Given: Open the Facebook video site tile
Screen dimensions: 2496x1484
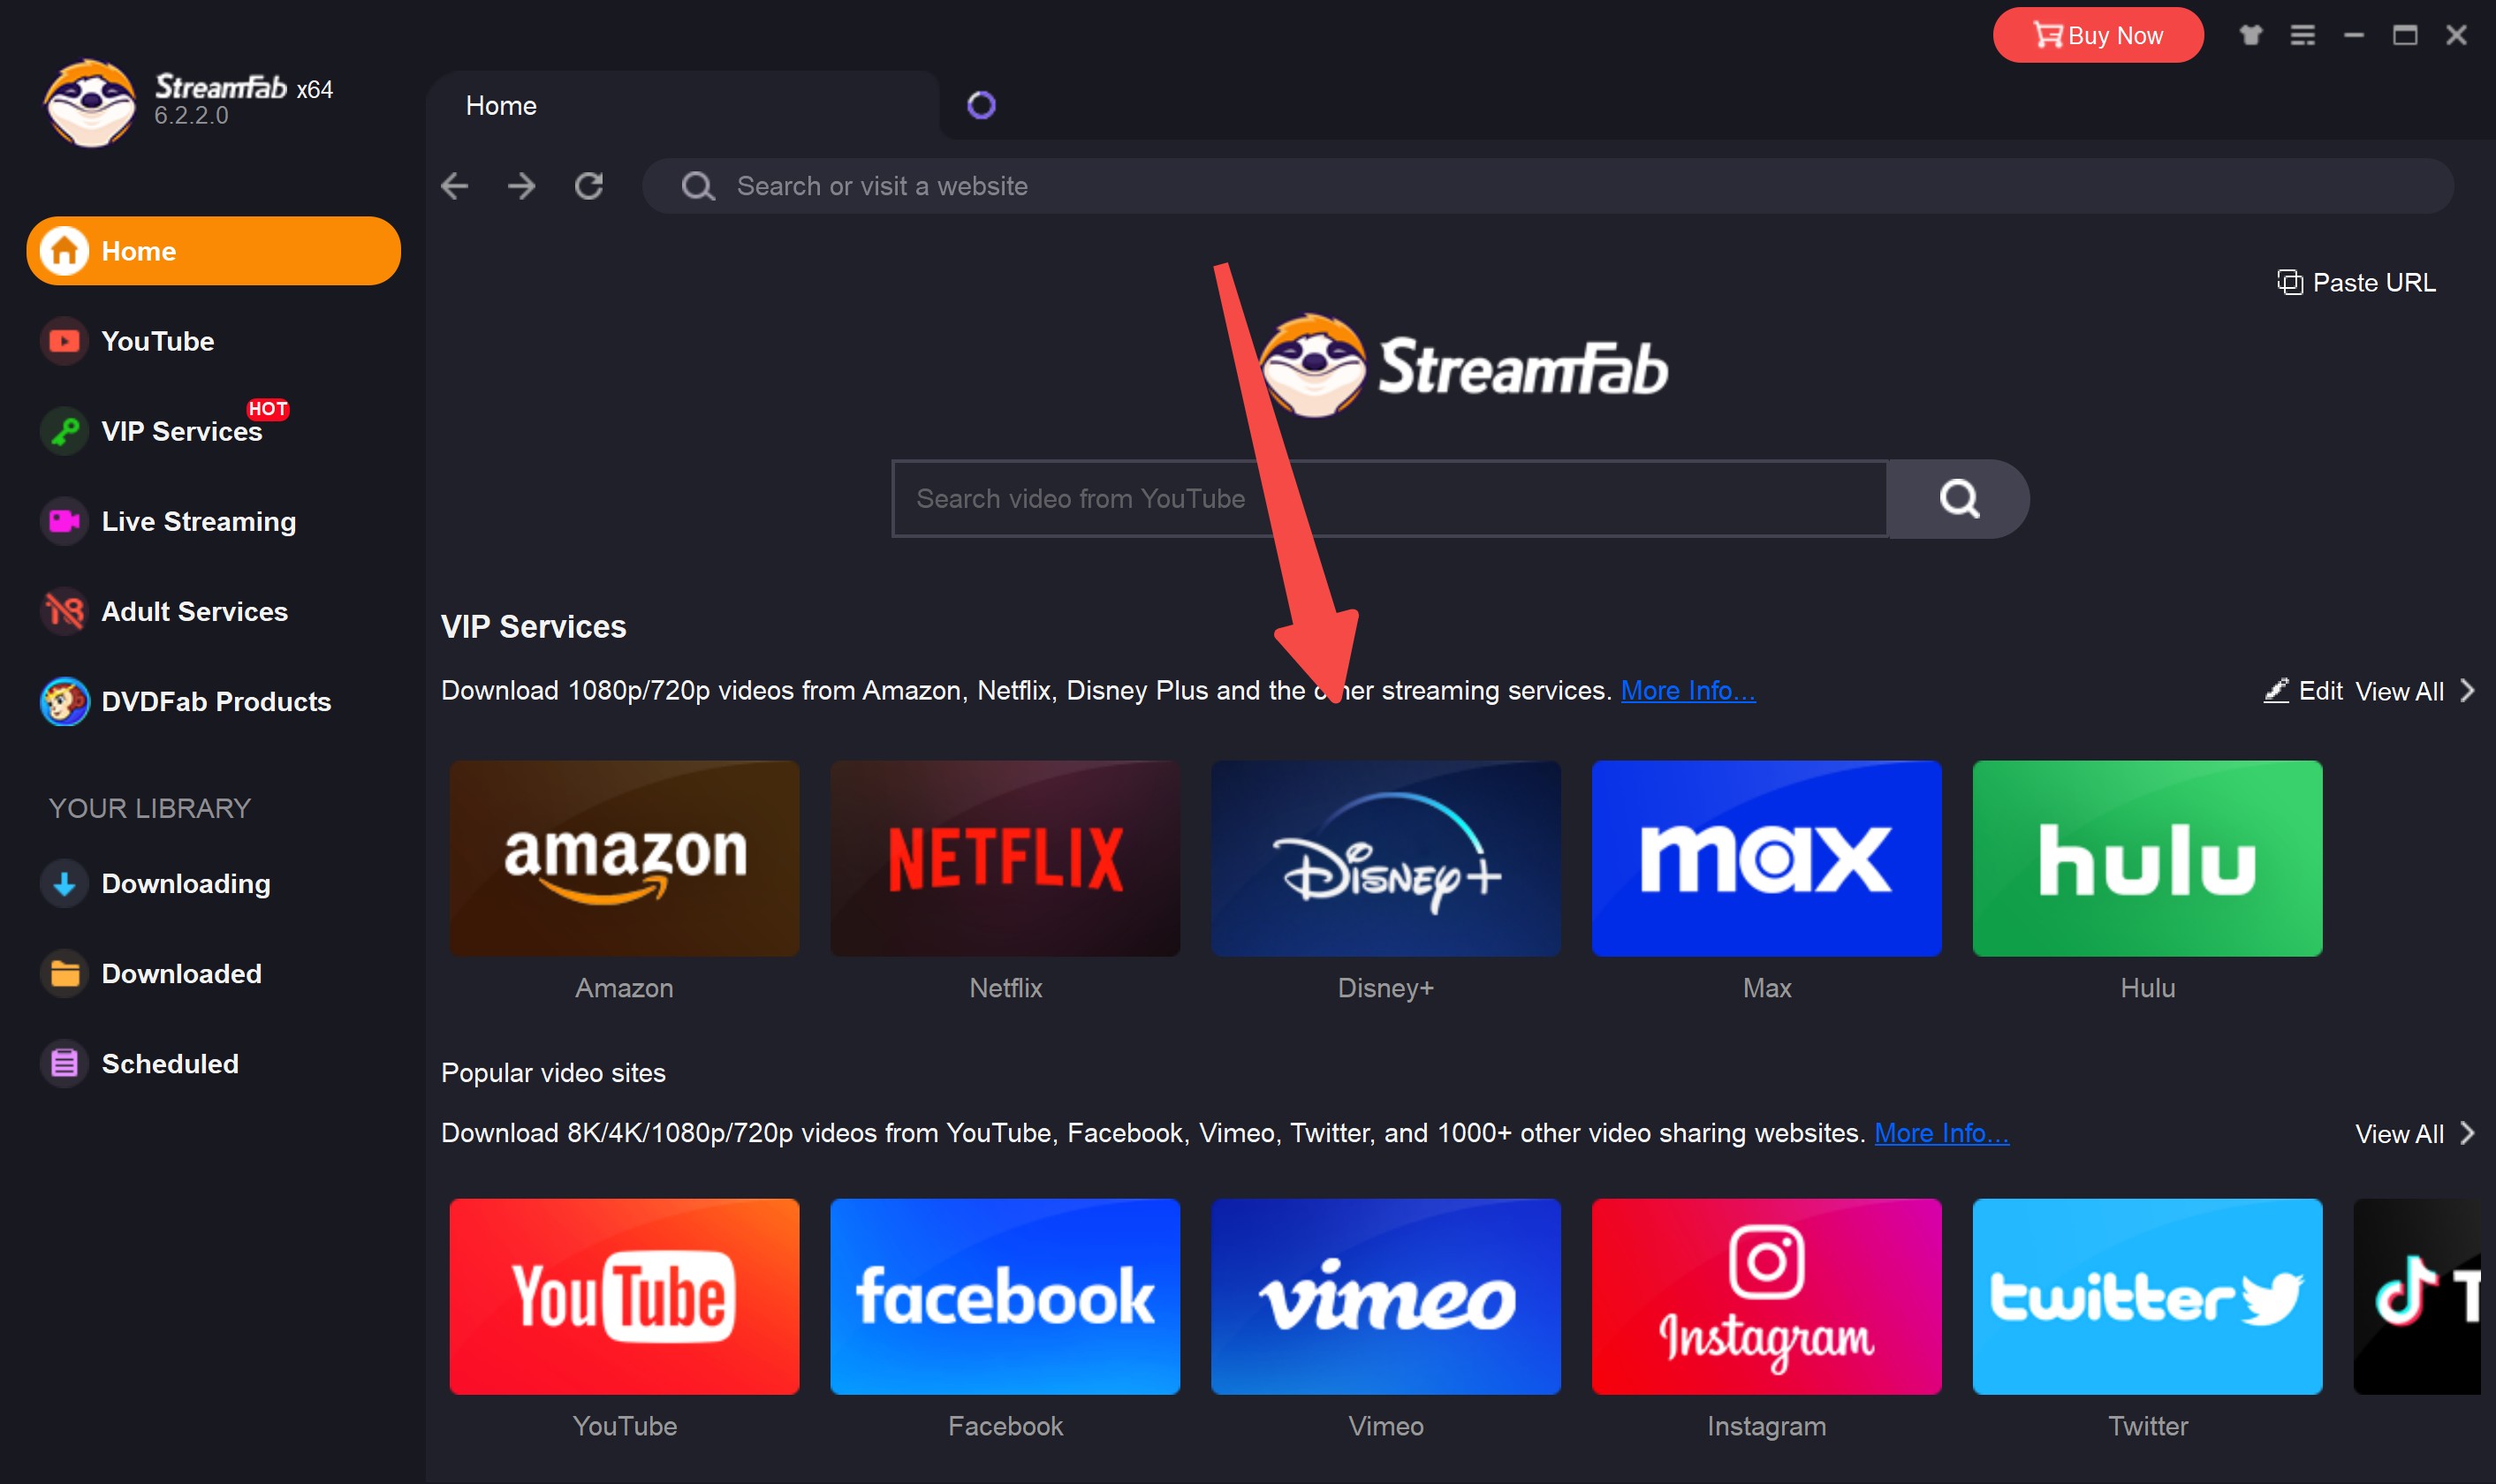Looking at the screenshot, I should click(x=1005, y=1296).
